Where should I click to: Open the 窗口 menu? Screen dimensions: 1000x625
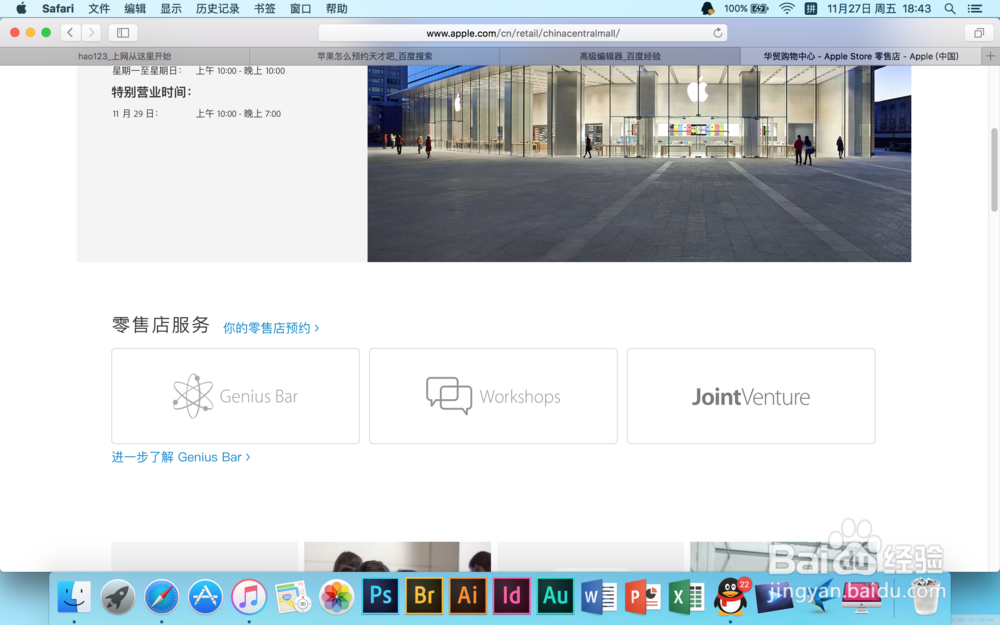pos(300,8)
